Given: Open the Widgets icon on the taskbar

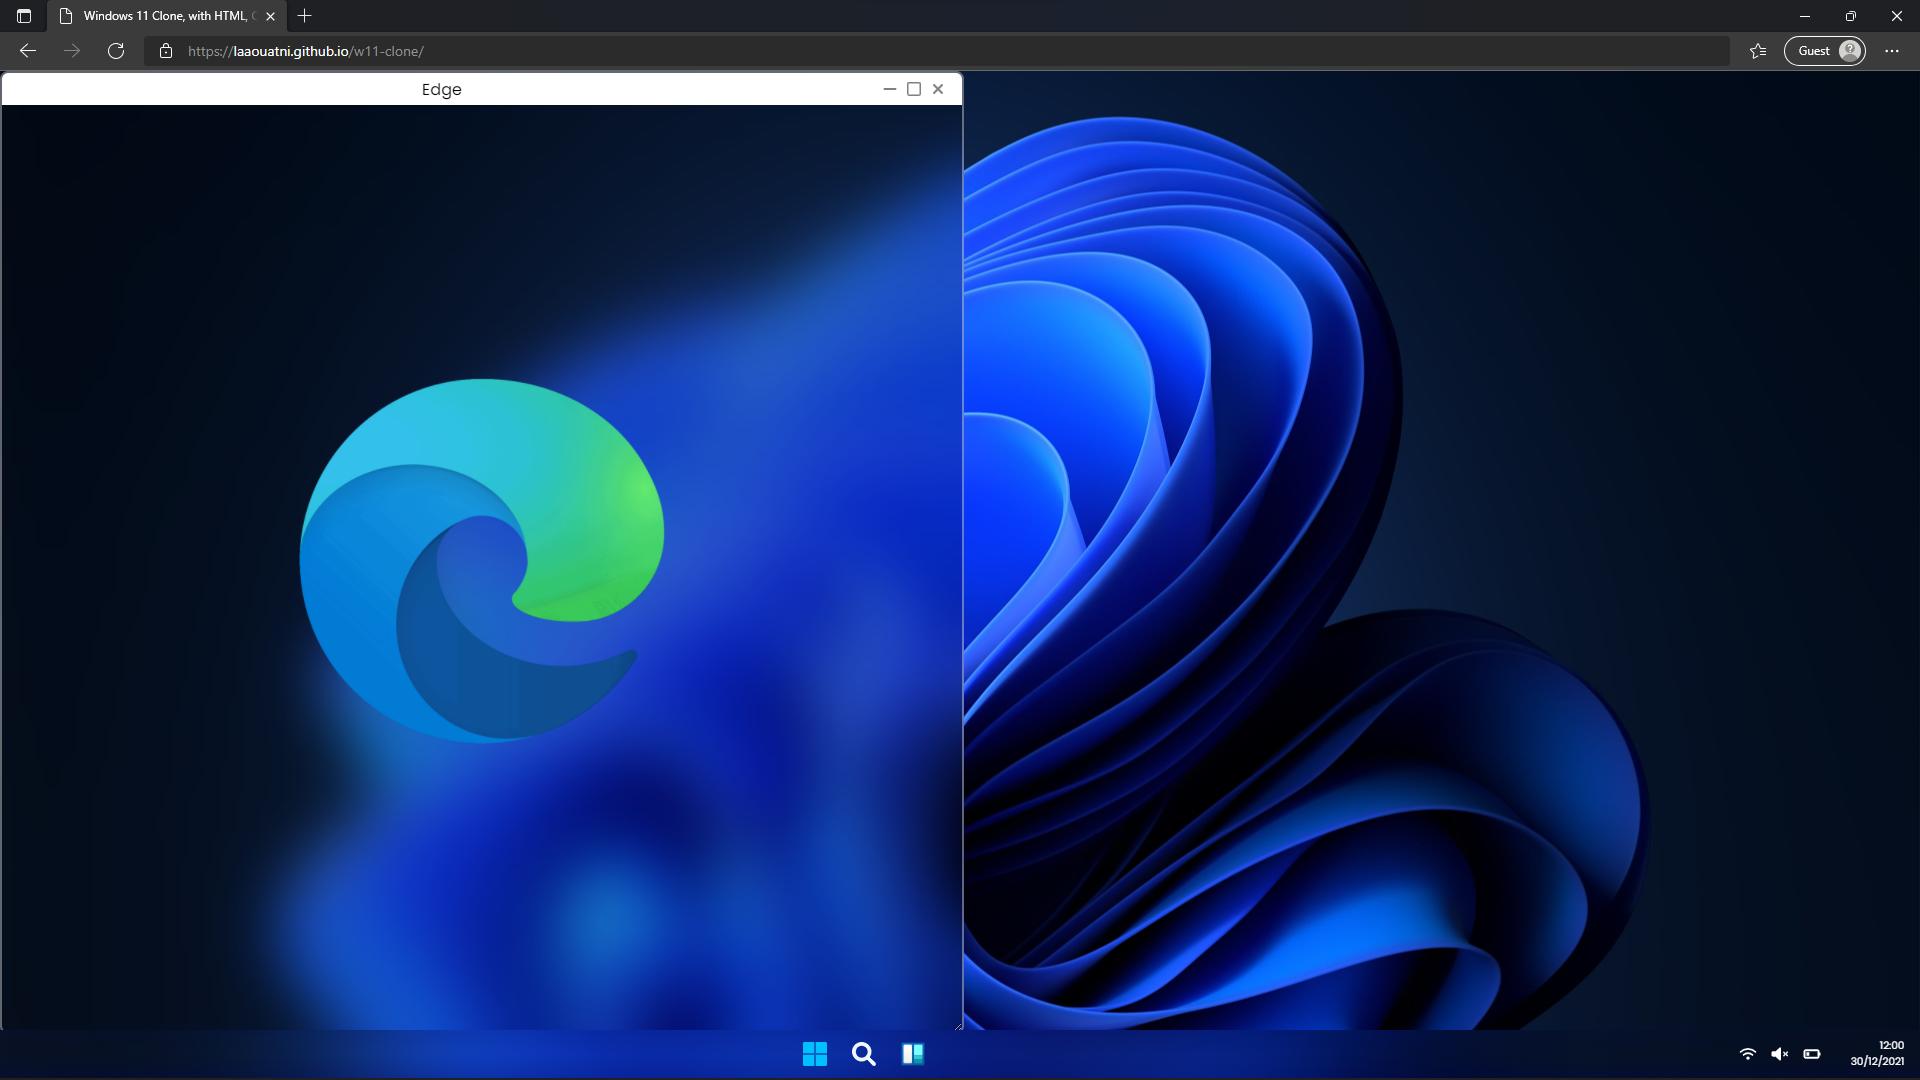Looking at the screenshot, I should (x=913, y=1053).
